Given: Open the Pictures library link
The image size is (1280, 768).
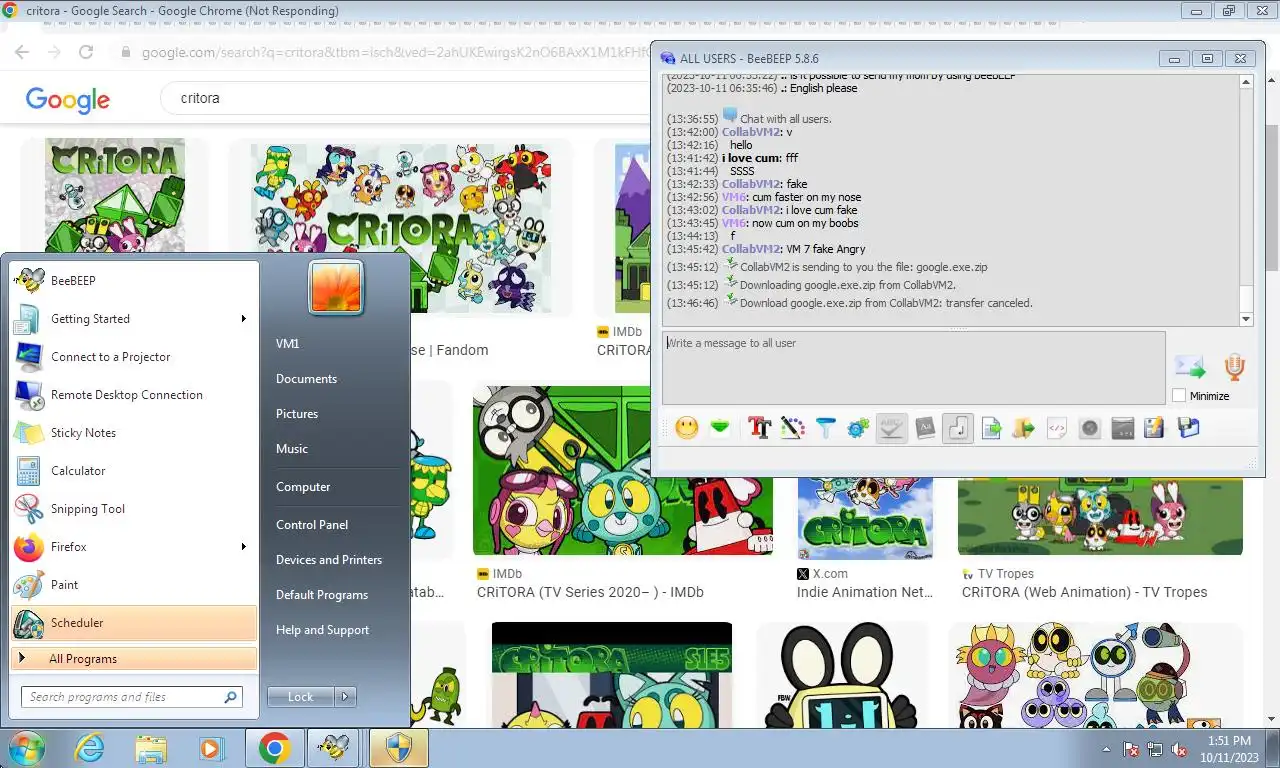Looking at the screenshot, I should 297,414.
